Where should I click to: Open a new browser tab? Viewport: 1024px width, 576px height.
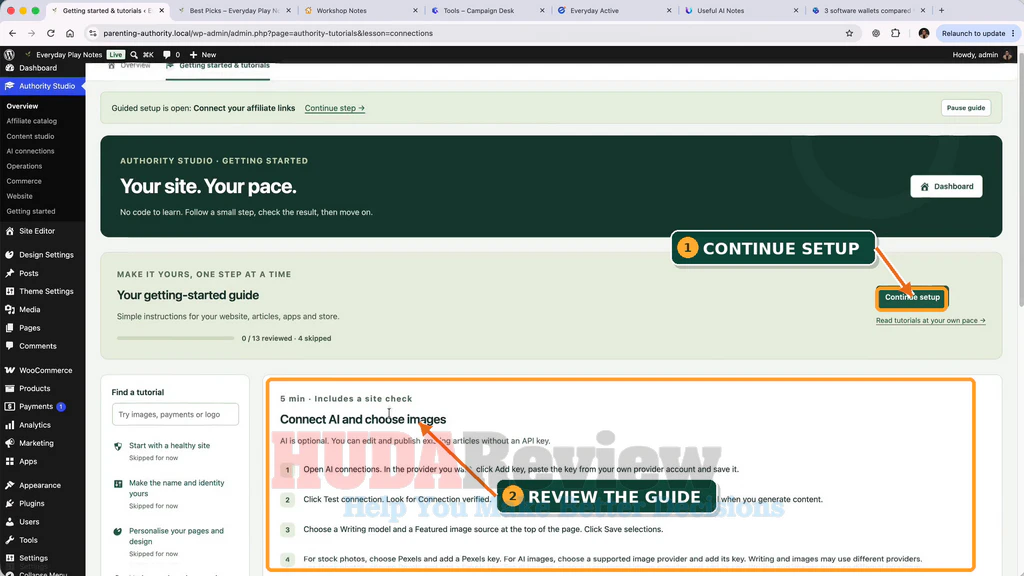coord(941,10)
